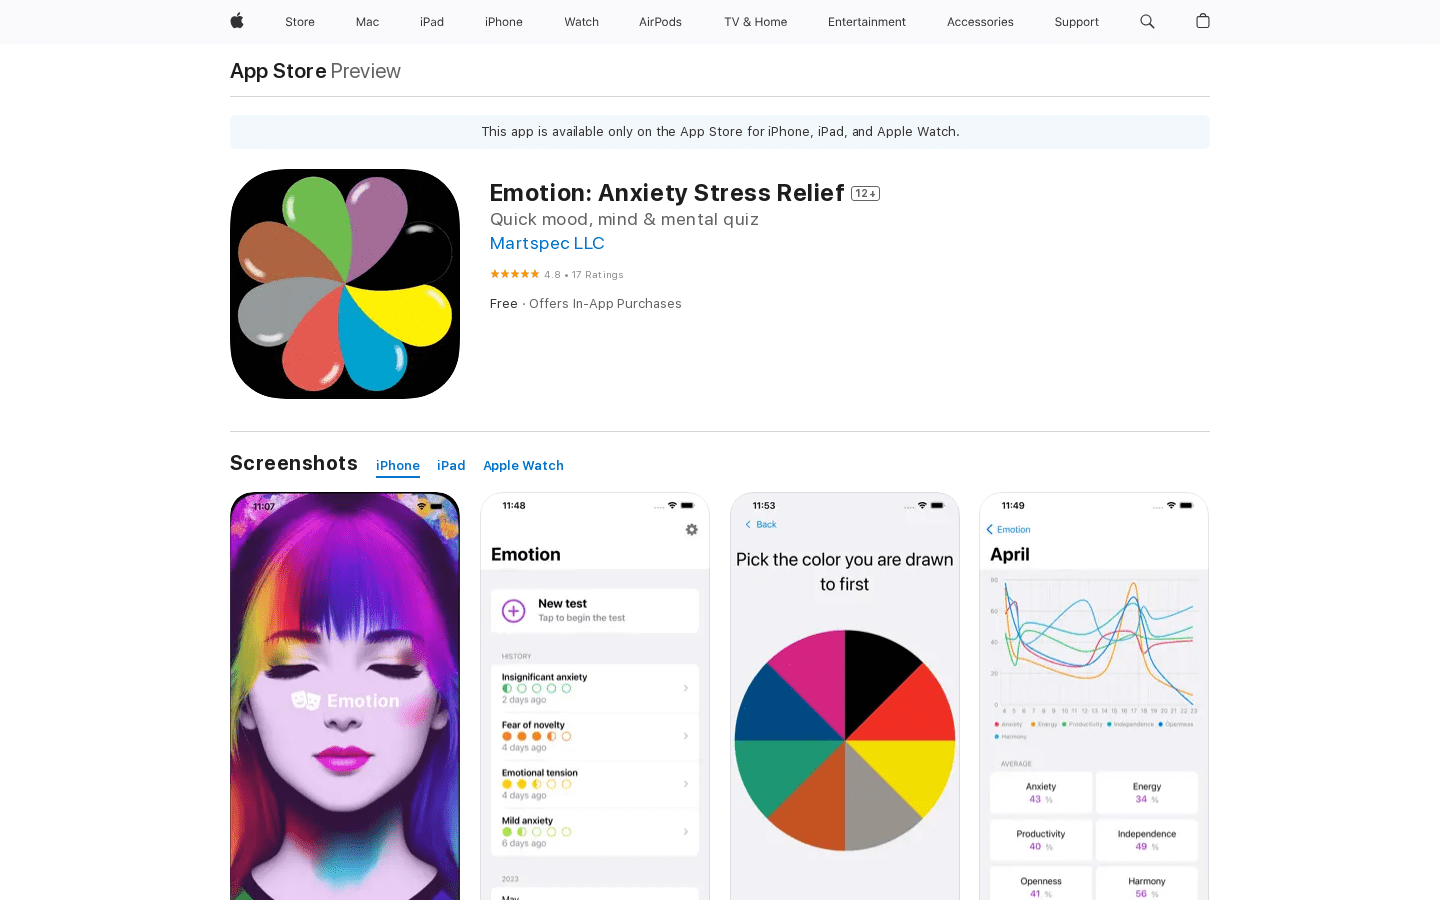Click the settings gear in Emotion screenshot

691,529
